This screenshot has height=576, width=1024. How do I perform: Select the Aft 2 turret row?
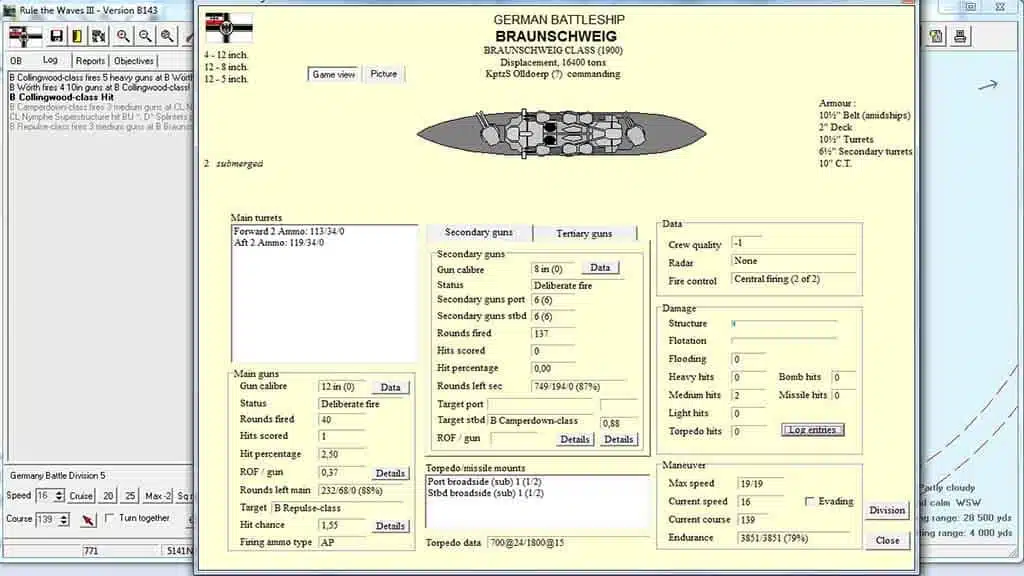pyautogui.click(x=325, y=243)
